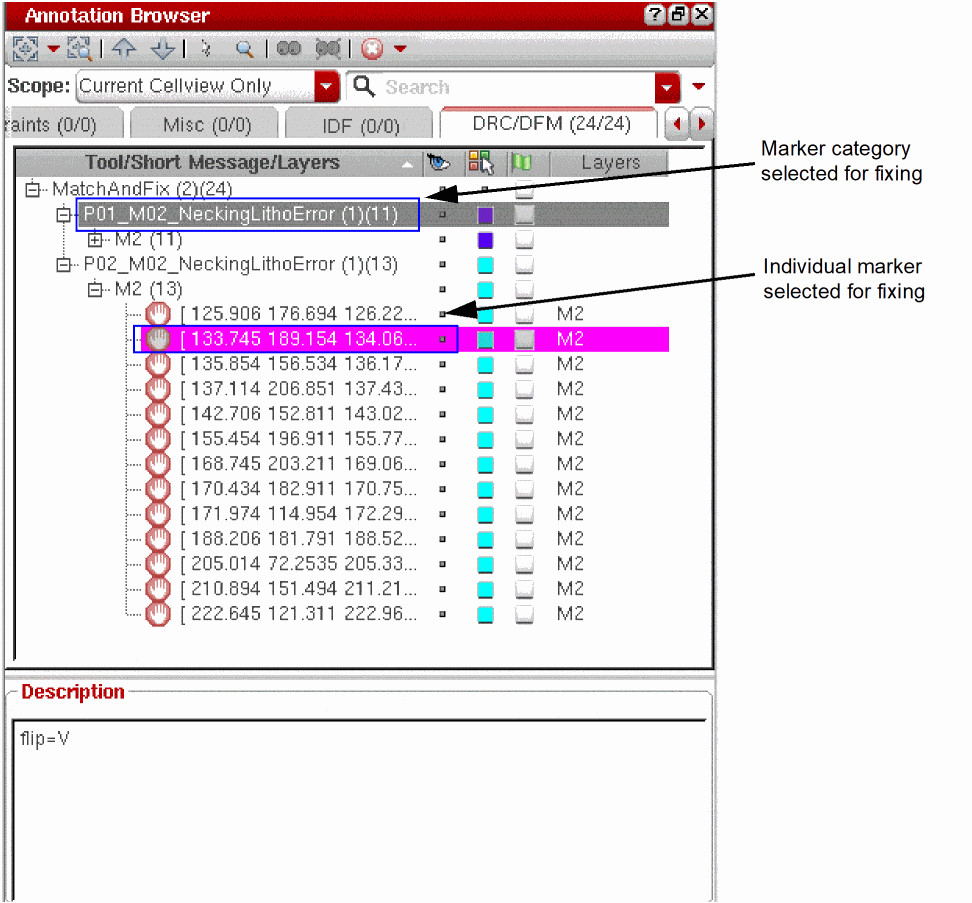Click the stop-hand icon of the 210.894 marker
972x903 pixels.
[x=158, y=589]
